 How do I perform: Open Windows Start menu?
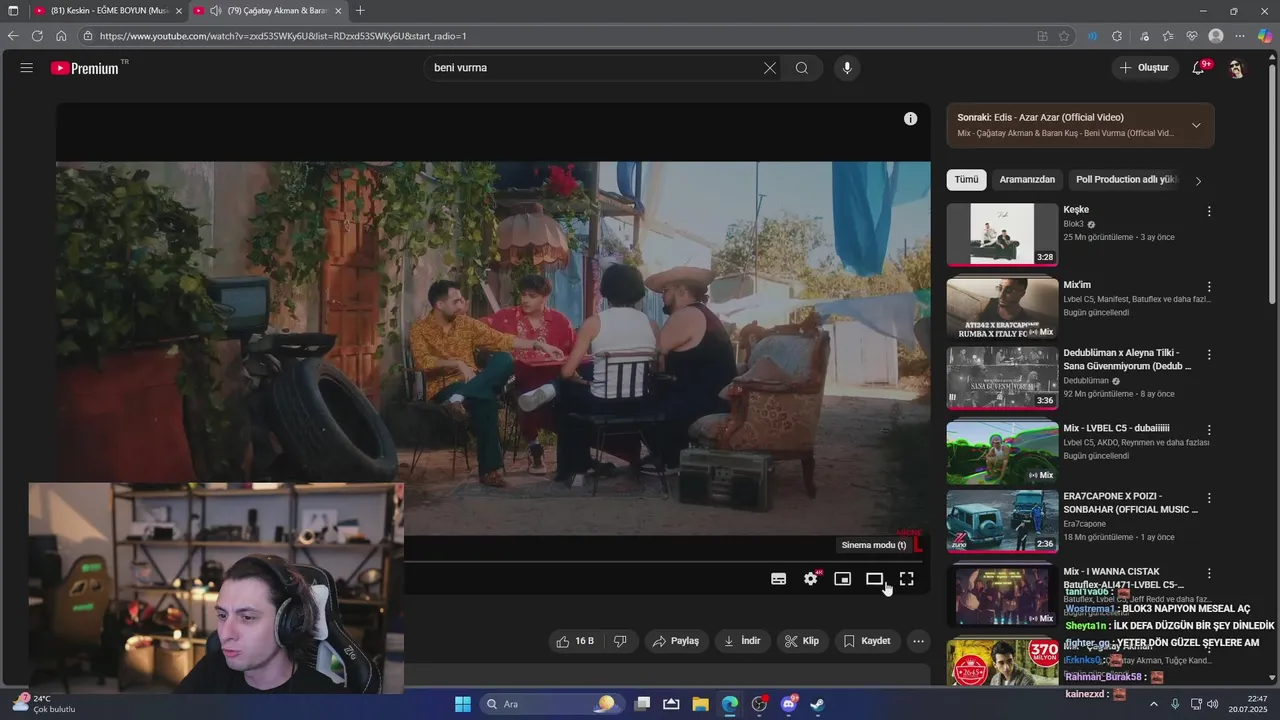pyautogui.click(x=463, y=704)
